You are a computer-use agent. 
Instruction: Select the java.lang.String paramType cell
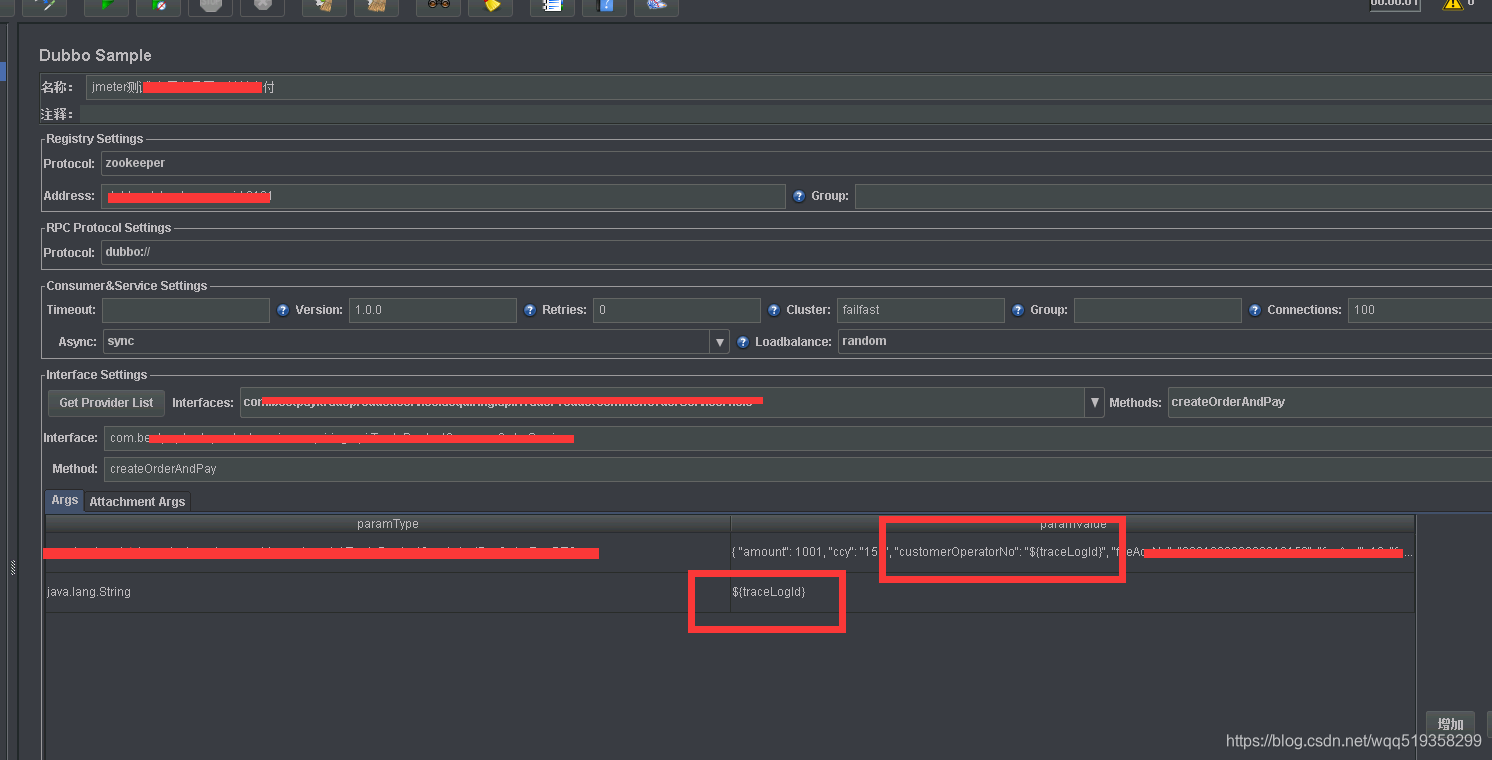coord(388,592)
